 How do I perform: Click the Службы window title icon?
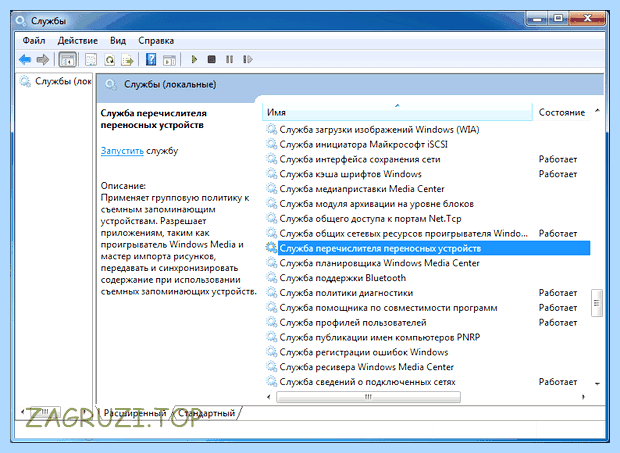(20, 21)
